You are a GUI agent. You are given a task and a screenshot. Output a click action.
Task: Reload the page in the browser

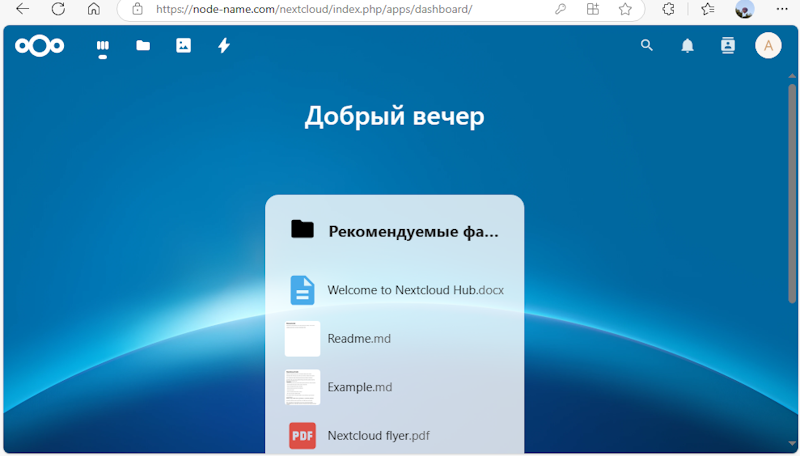click(58, 9)
